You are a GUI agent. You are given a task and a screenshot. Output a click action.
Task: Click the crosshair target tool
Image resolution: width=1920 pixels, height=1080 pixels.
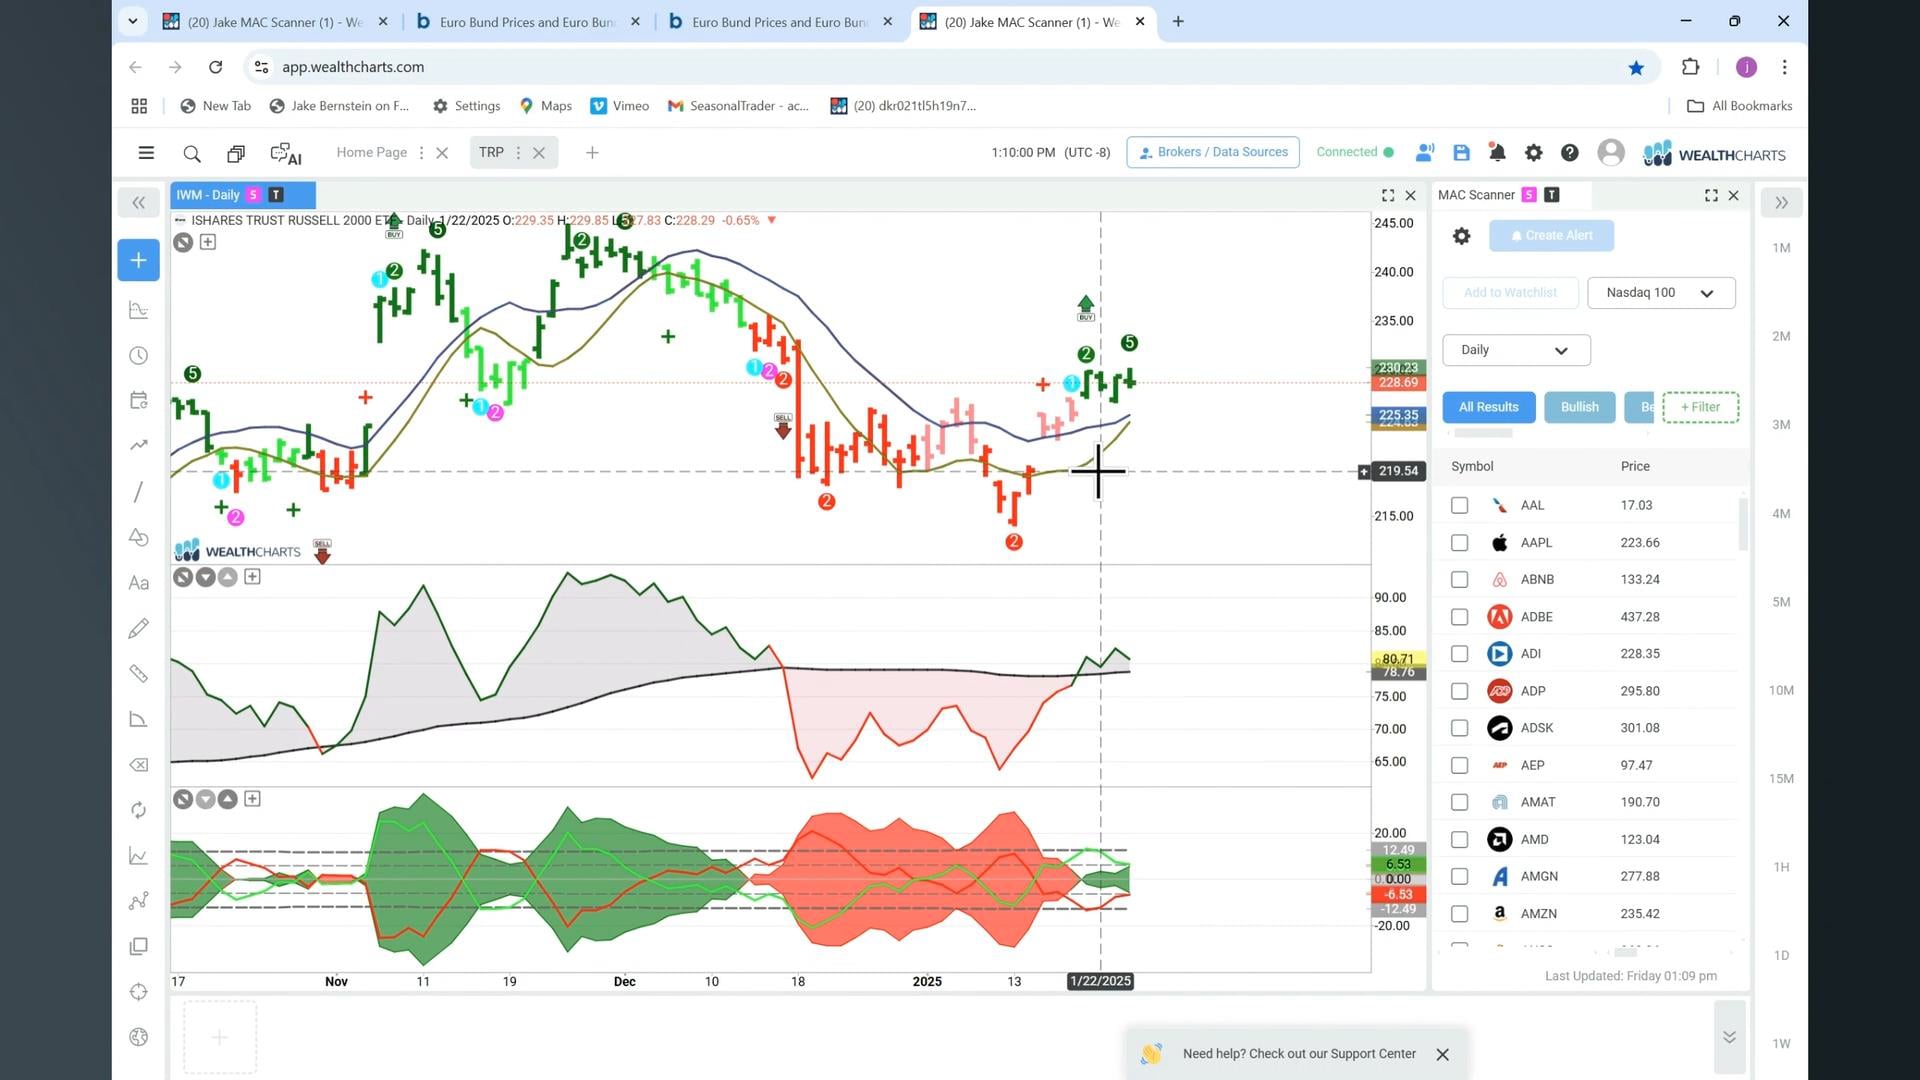[x=138, y=992]
